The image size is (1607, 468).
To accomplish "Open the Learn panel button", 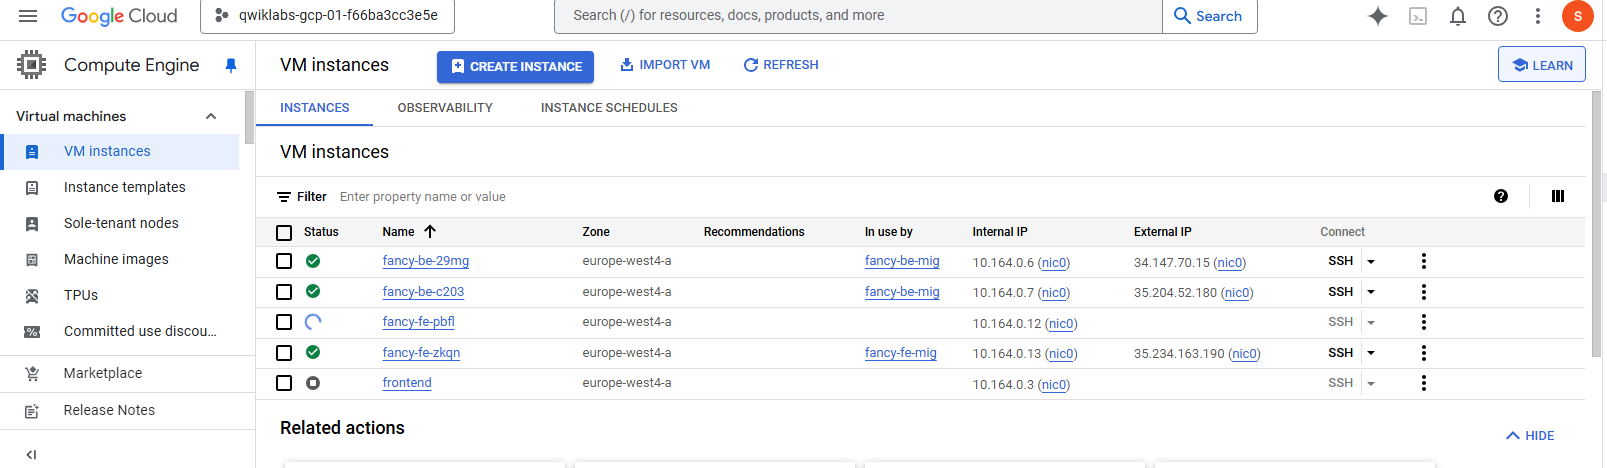I will (1542, 65).
